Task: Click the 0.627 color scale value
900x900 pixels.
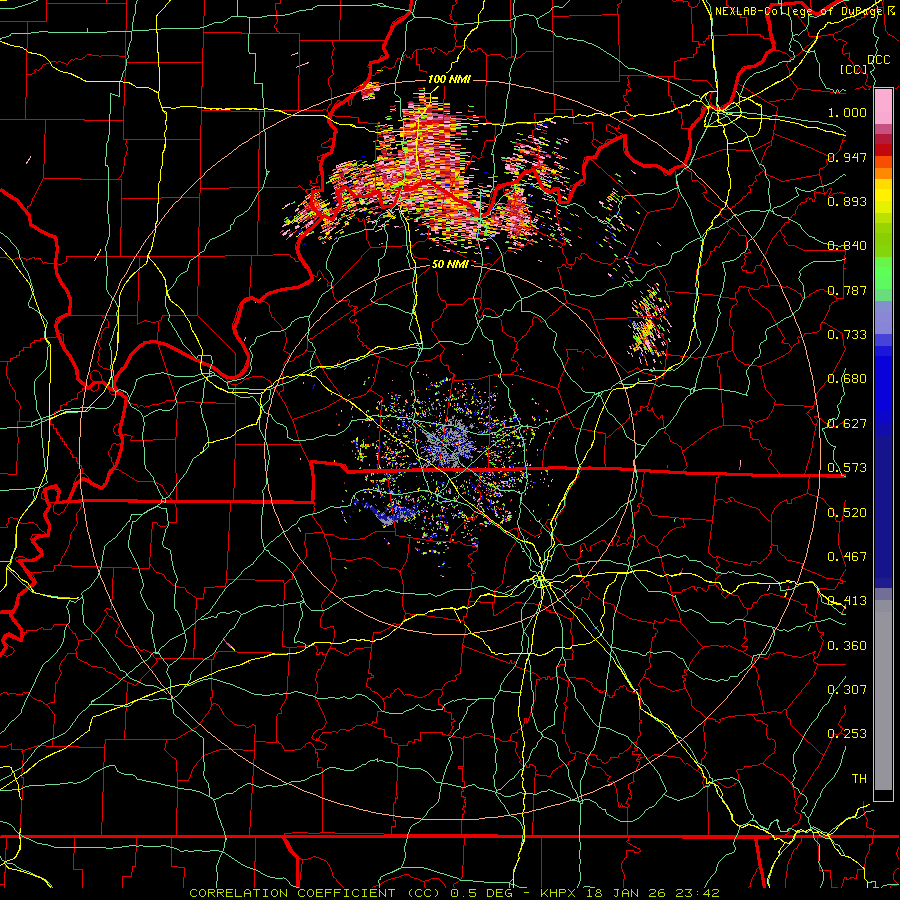Action: tap(847, 424)
